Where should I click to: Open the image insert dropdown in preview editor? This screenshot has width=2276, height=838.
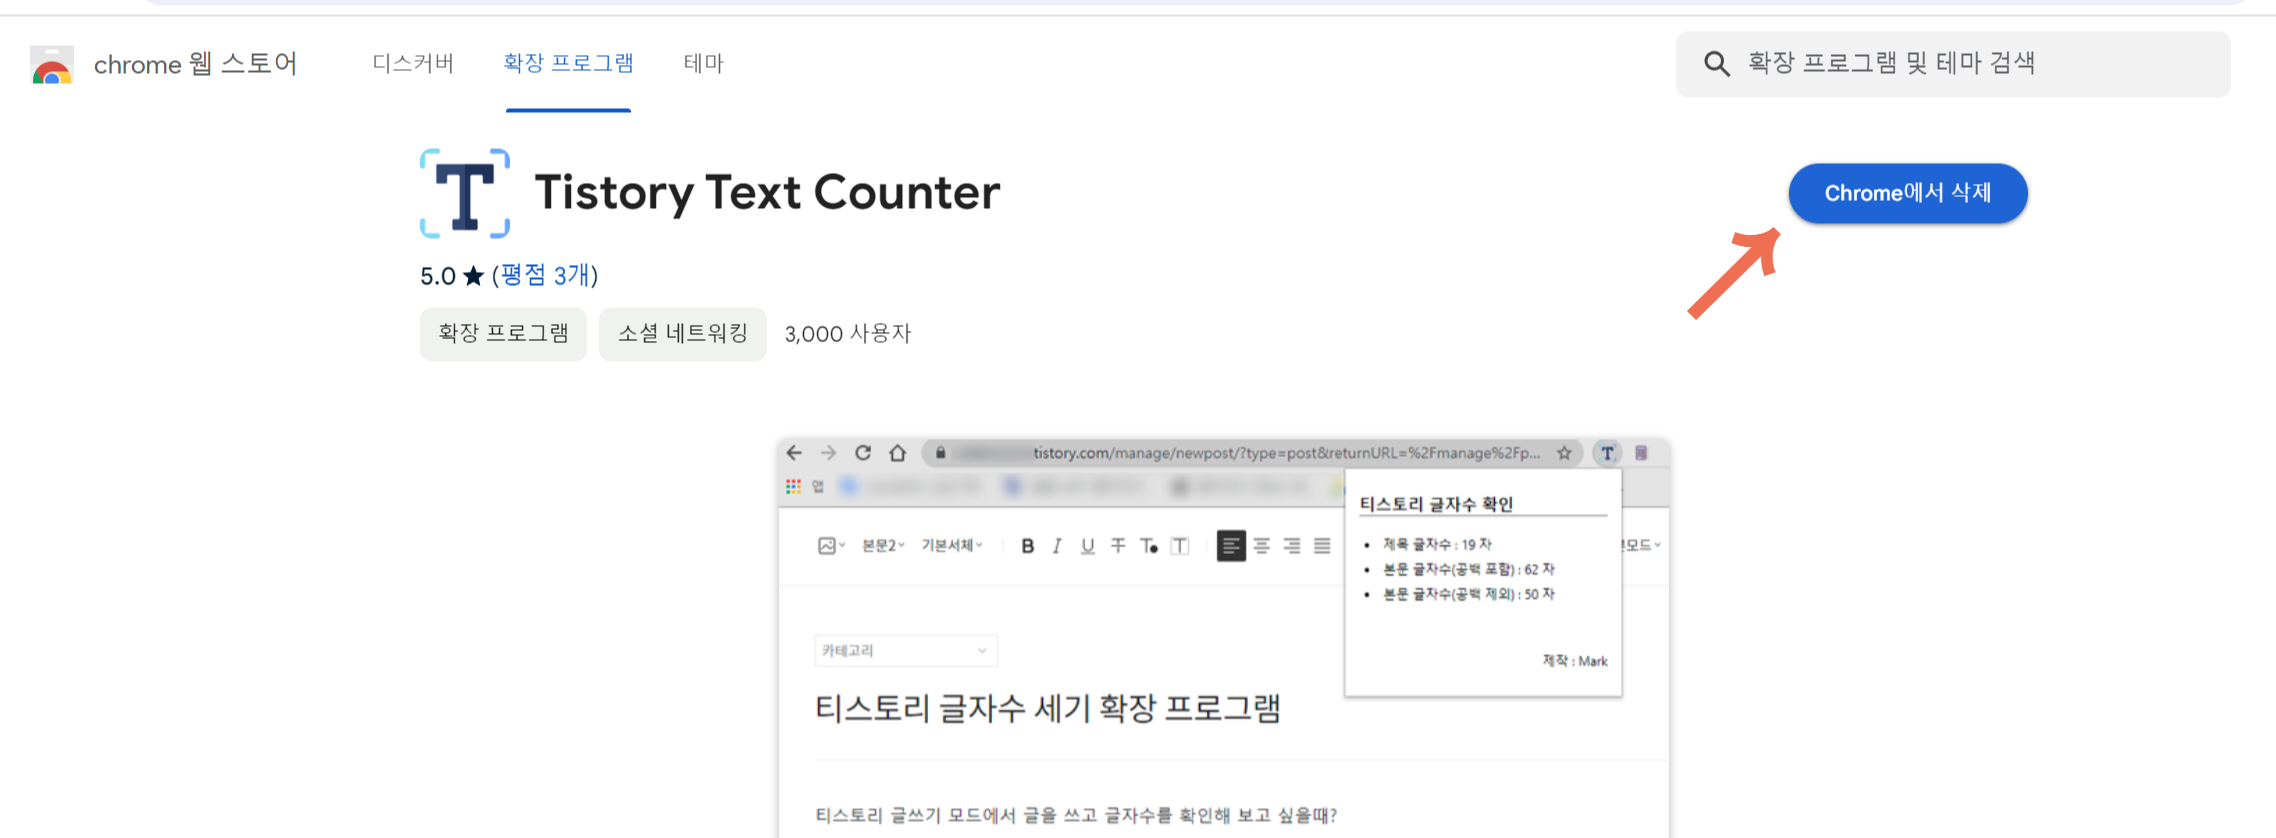pos(831,546)
